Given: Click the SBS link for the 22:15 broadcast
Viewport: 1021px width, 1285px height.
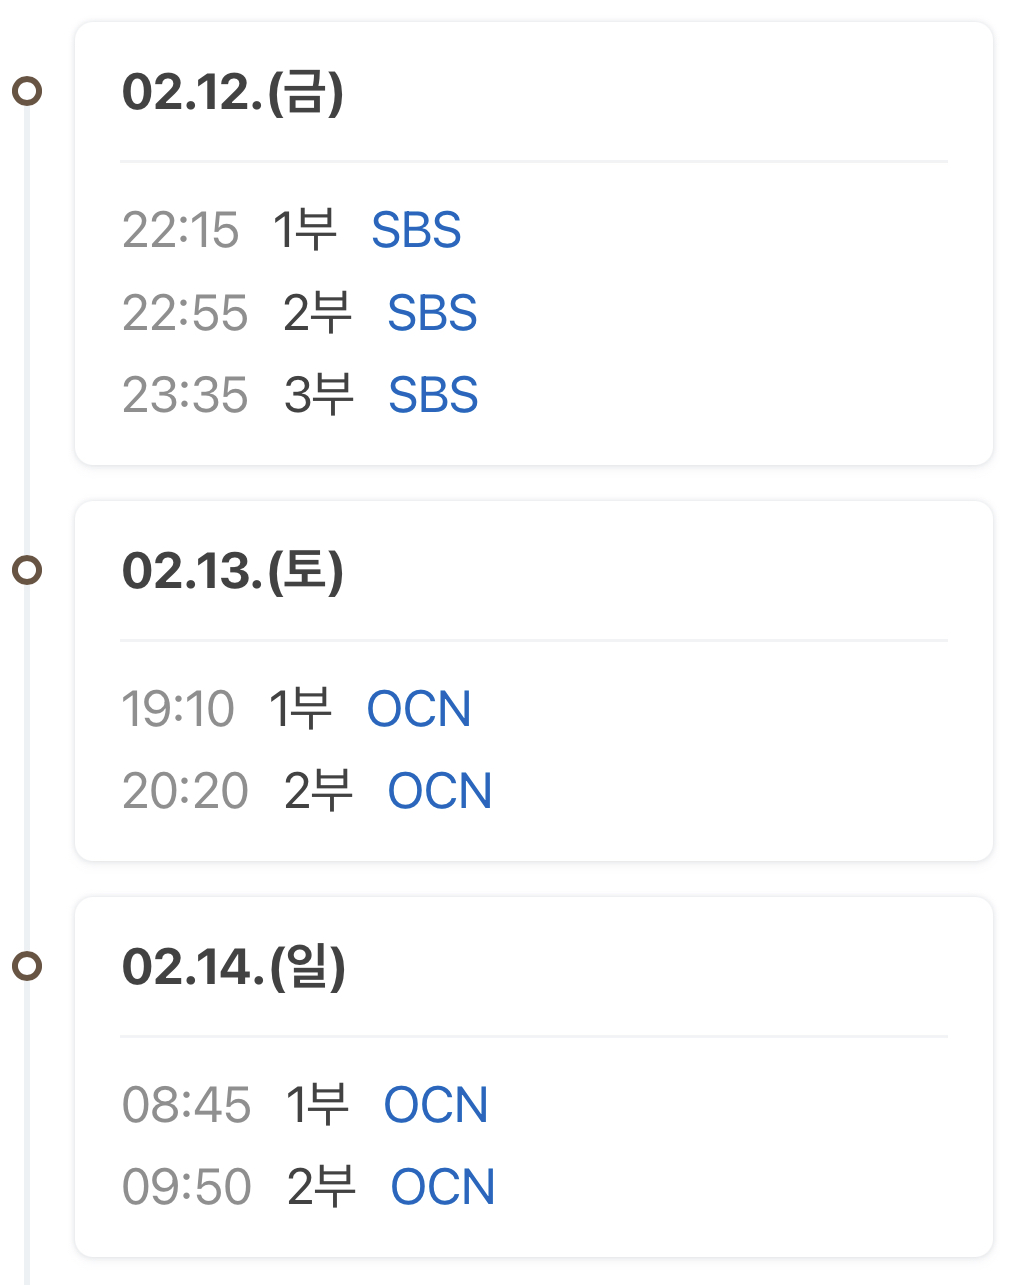Looking at the screenshot, I should pyautogui.click(x=416, y=231).
